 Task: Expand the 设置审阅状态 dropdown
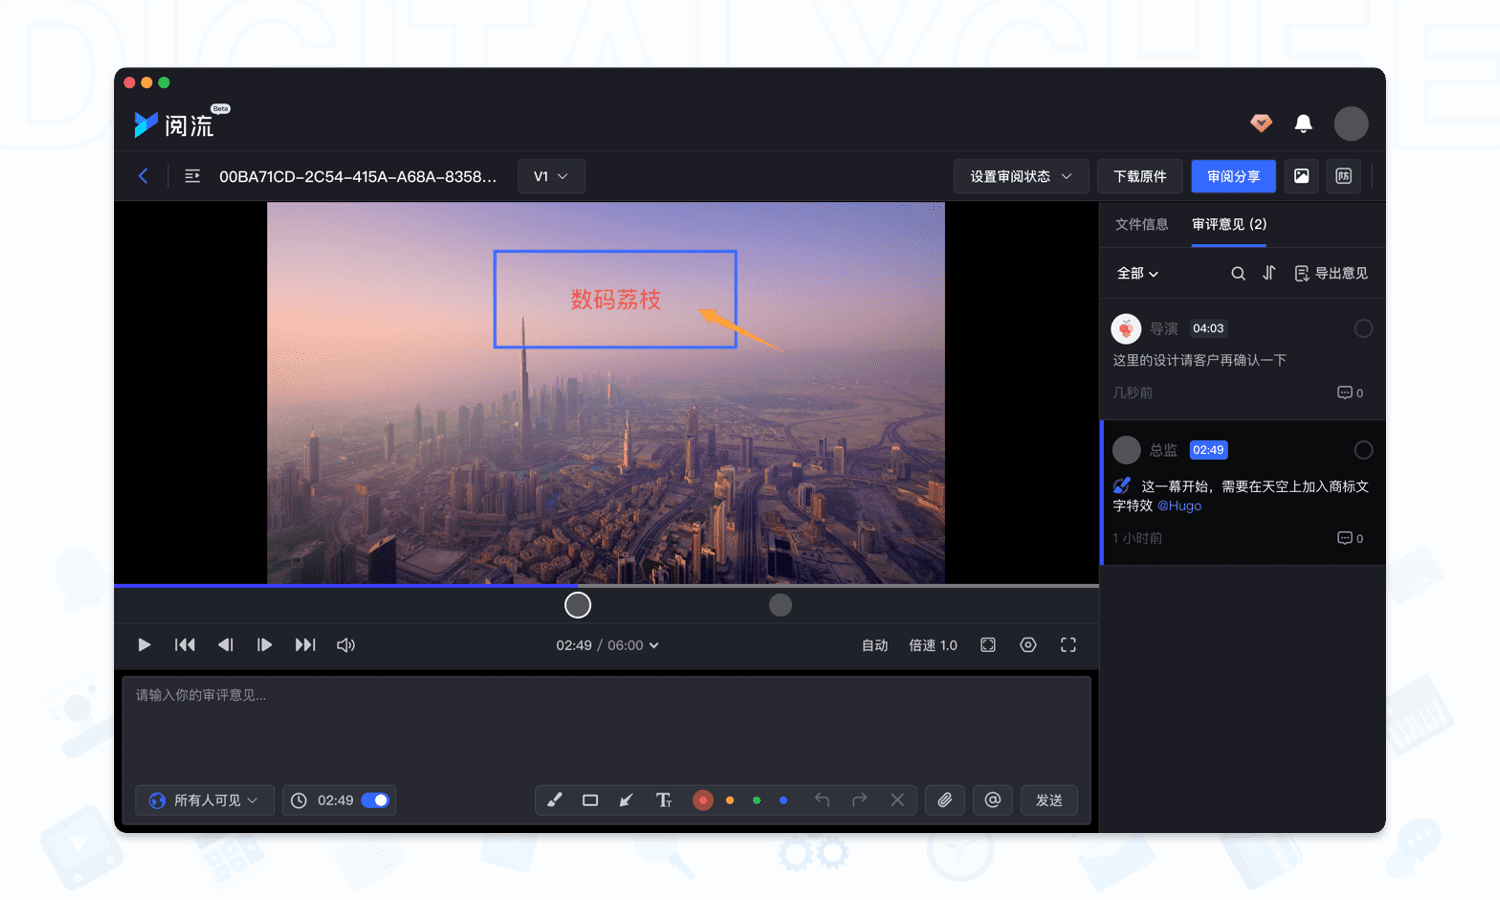pyautogui.click(x=1020, y=176)
